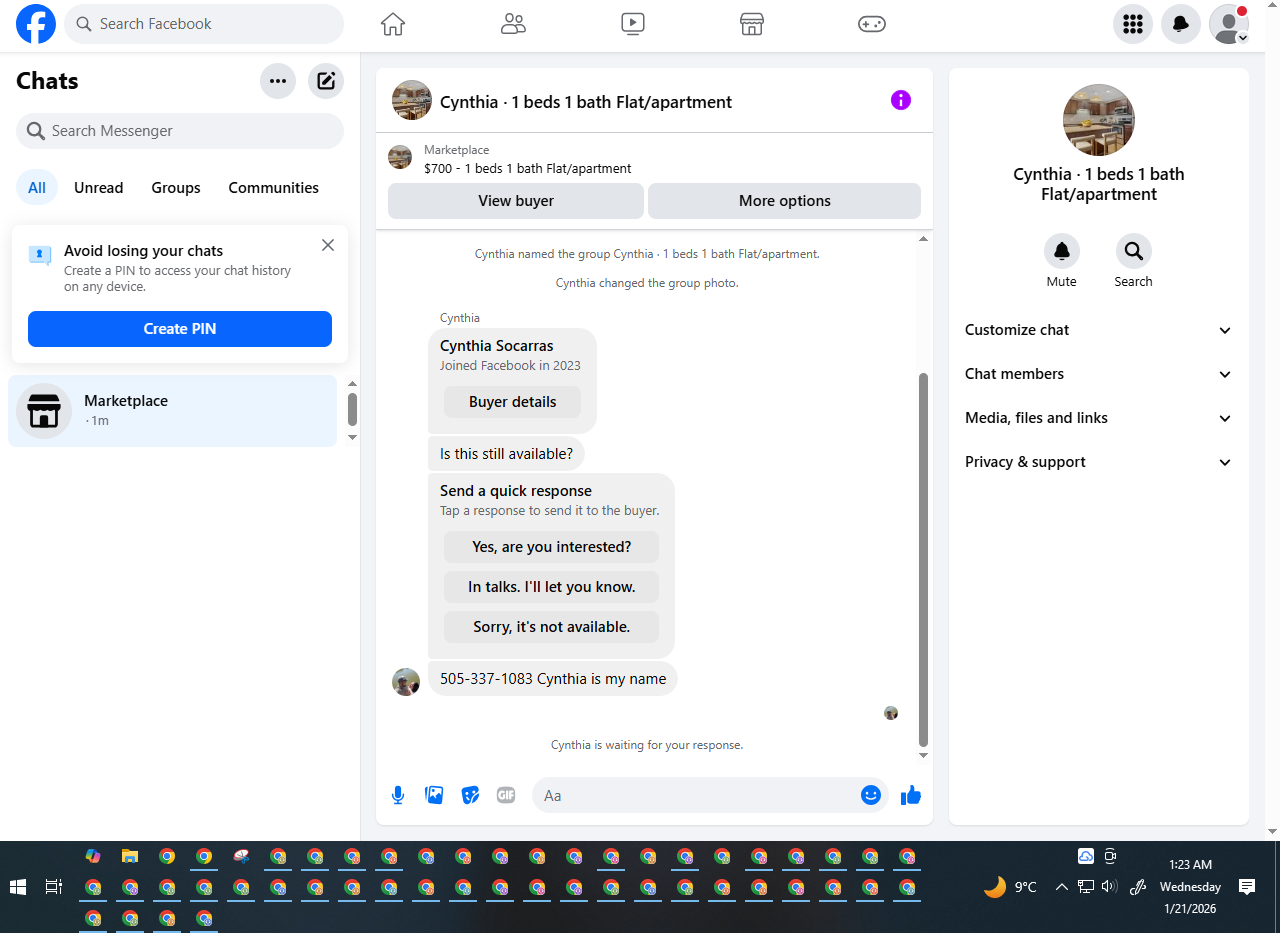Mute the conversation with the bell icon
The height and width of the screenshot is (933, 1280).
pos(1062,251)
